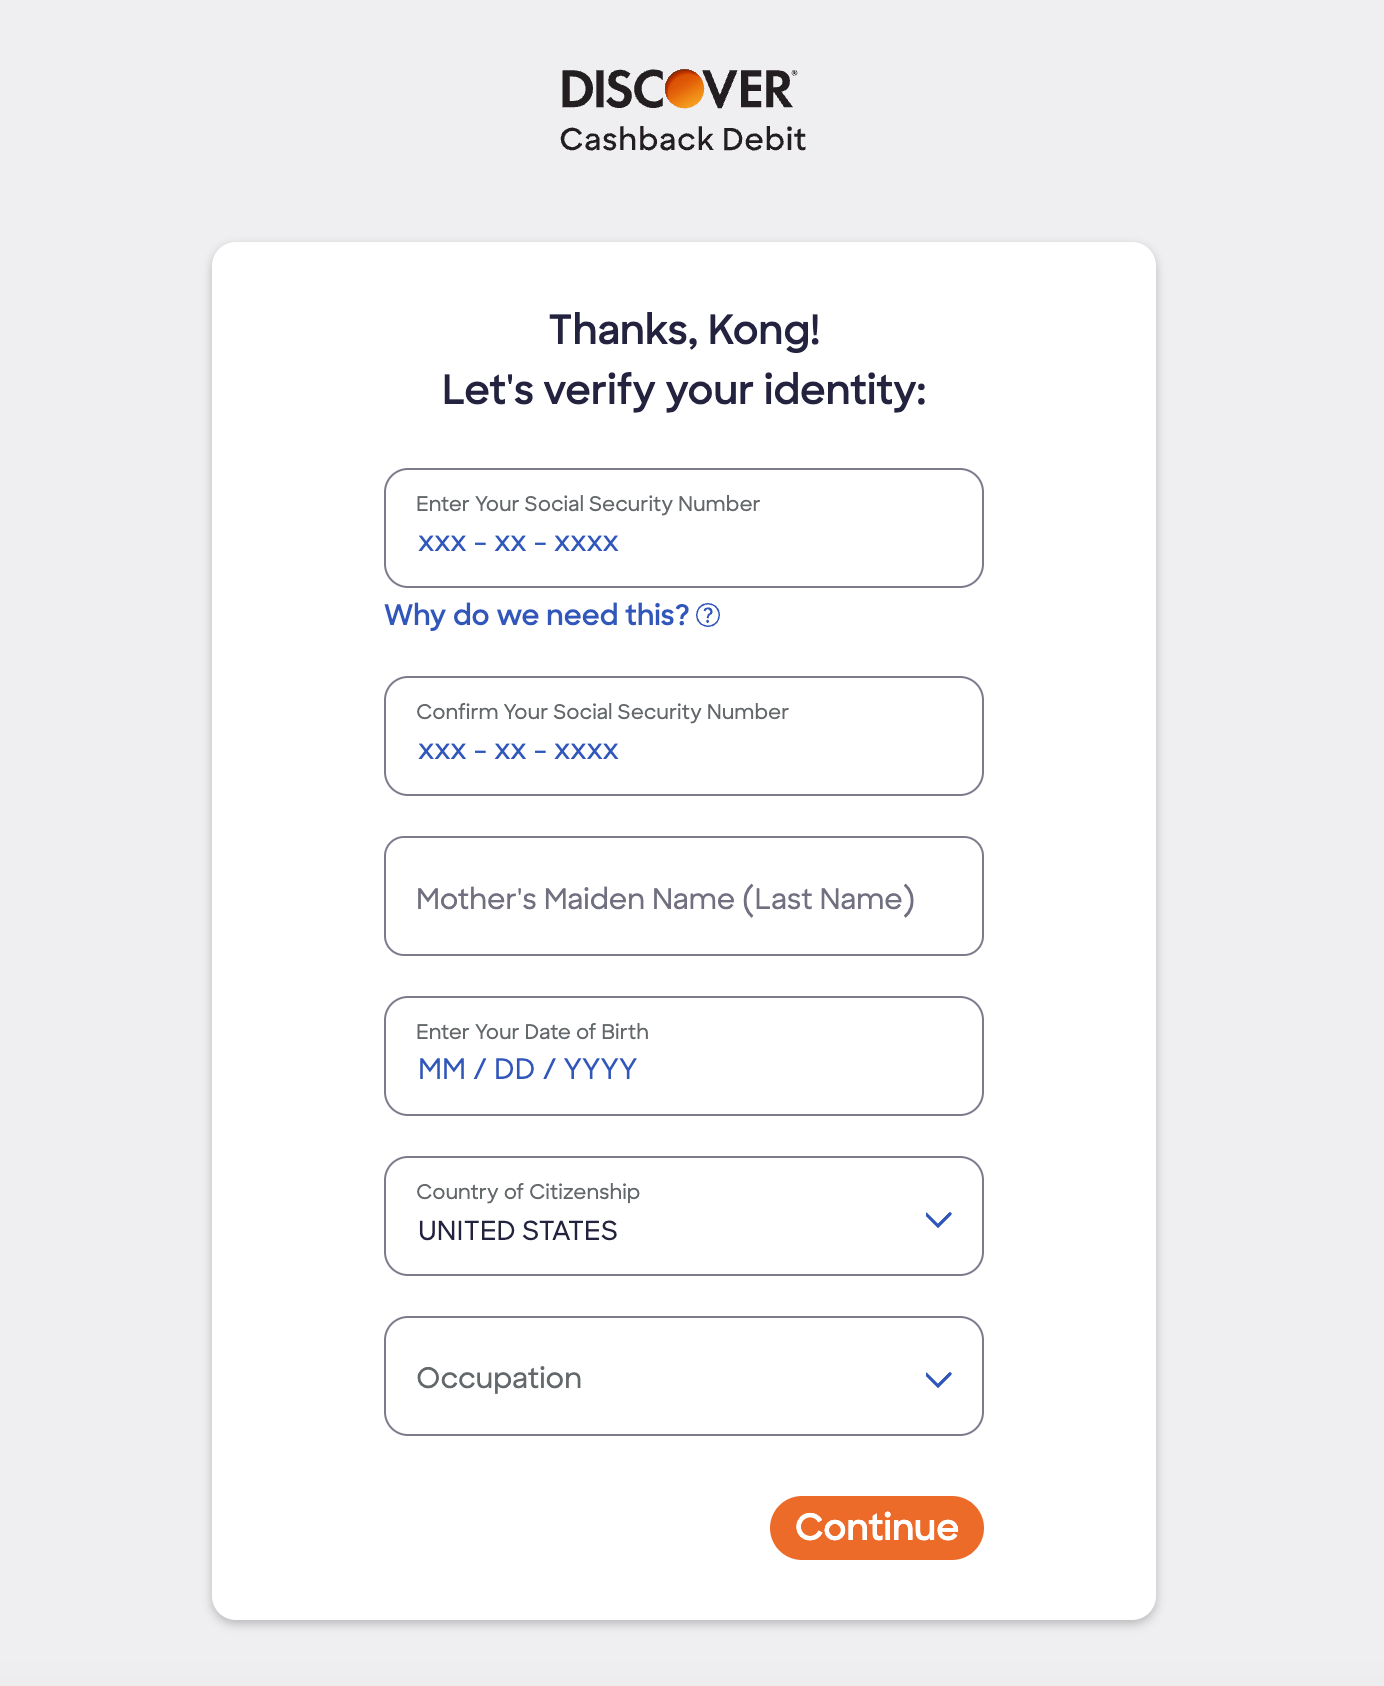Click the orange circle in the Discover logo
The image size is (1384, 1686).
pyautogui.click(x=685, y=89)
